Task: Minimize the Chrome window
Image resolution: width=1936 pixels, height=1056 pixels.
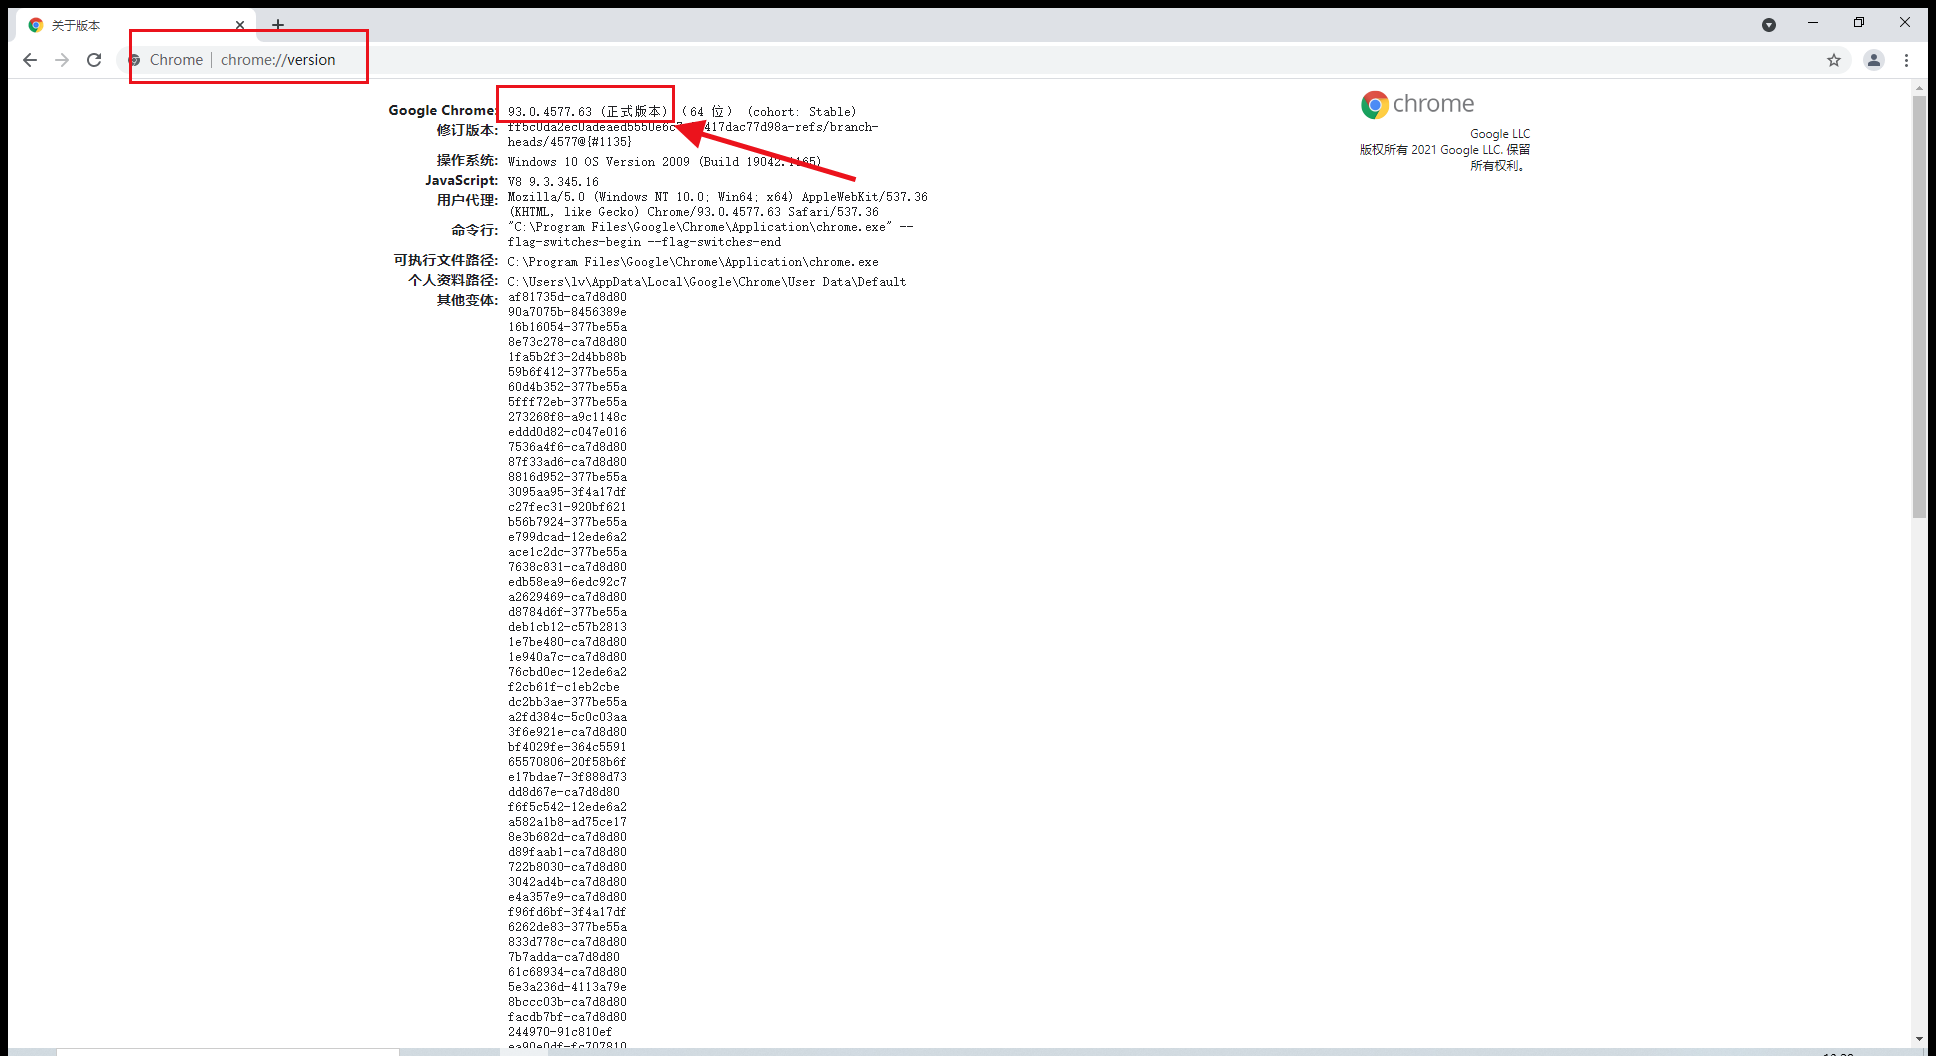Action: tap(1813, 22)
